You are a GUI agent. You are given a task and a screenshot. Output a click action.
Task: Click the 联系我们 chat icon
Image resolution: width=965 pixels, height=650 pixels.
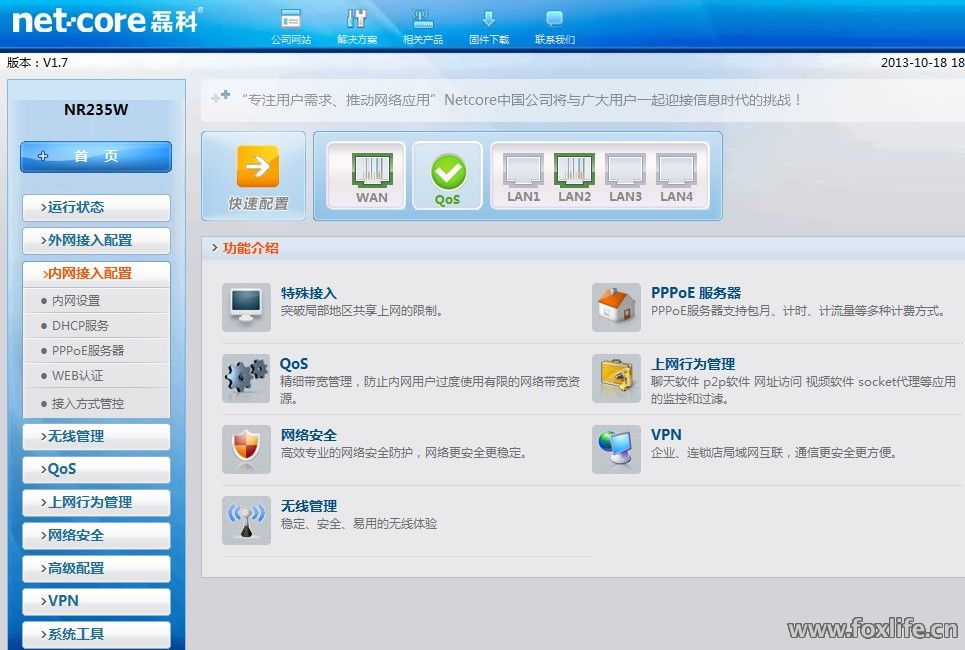[554, 19]
